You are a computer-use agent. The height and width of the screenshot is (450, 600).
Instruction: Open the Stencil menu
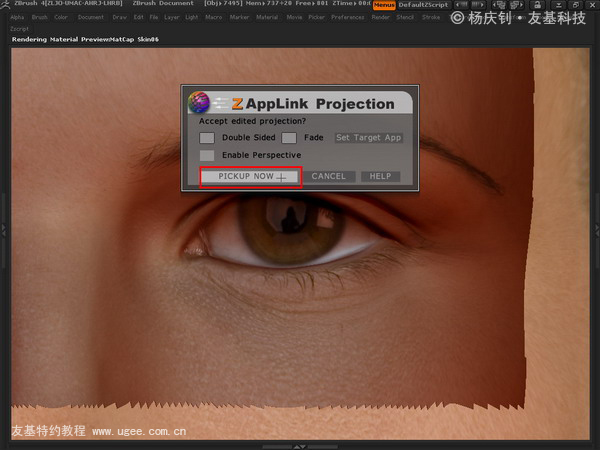pos(405,17)
